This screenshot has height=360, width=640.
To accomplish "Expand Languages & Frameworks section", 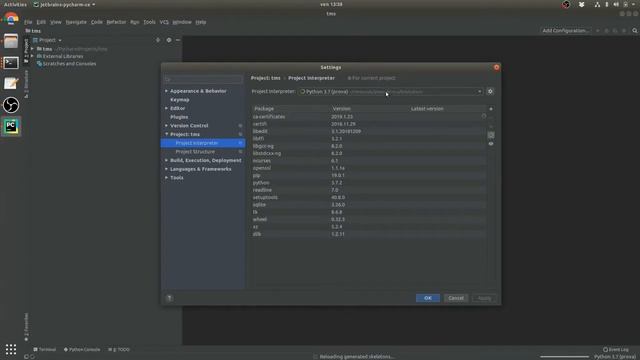I will pos(167,169).
